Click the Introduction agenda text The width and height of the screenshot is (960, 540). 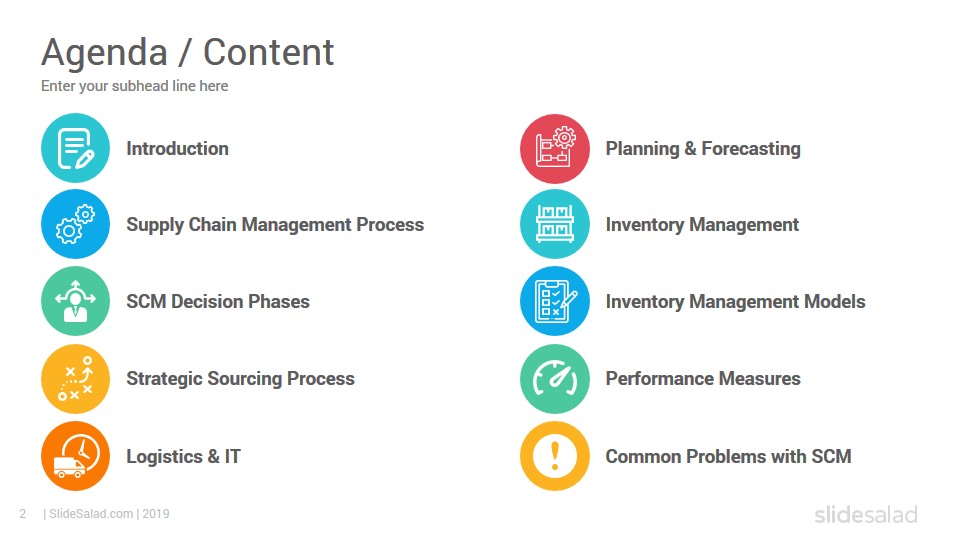point(178,149)
